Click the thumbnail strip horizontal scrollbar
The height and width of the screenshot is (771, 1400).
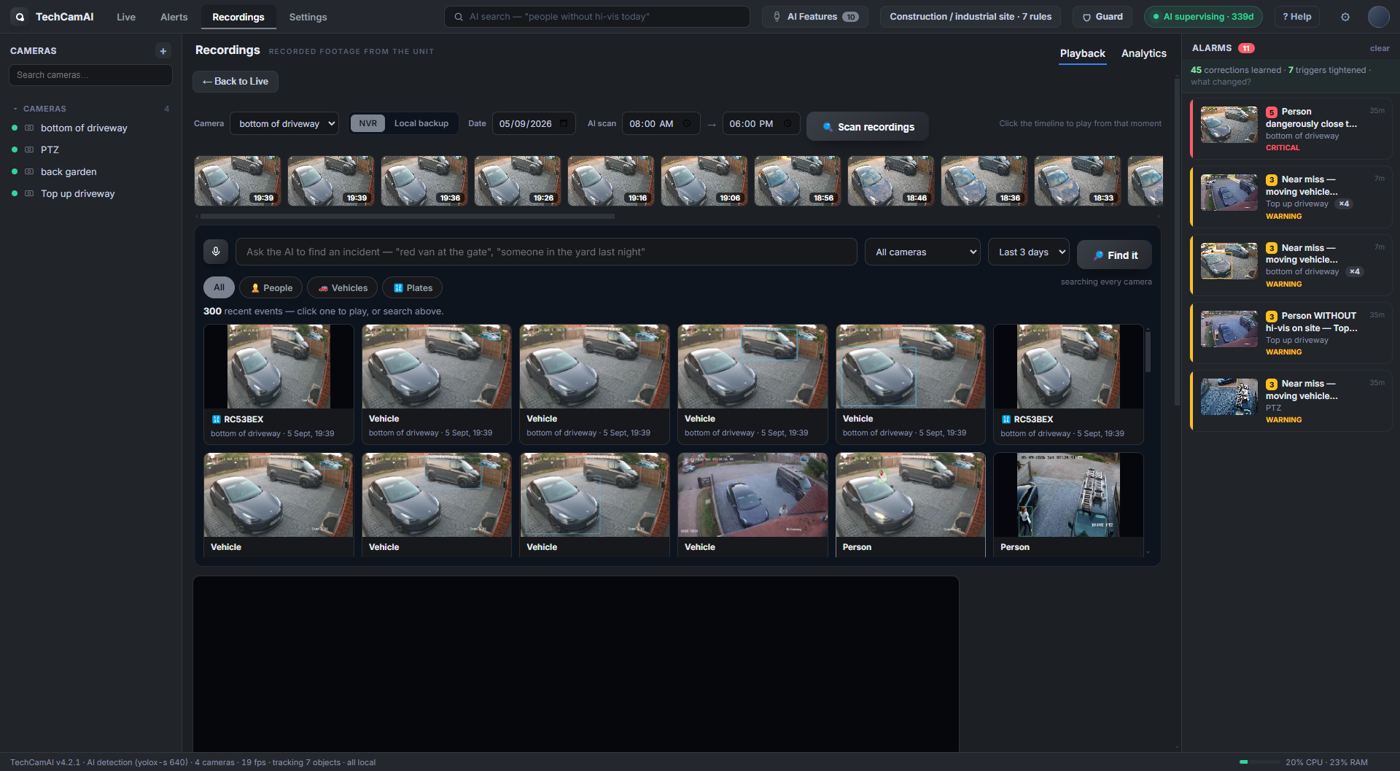pyautogui.click(x=407, y=216)
